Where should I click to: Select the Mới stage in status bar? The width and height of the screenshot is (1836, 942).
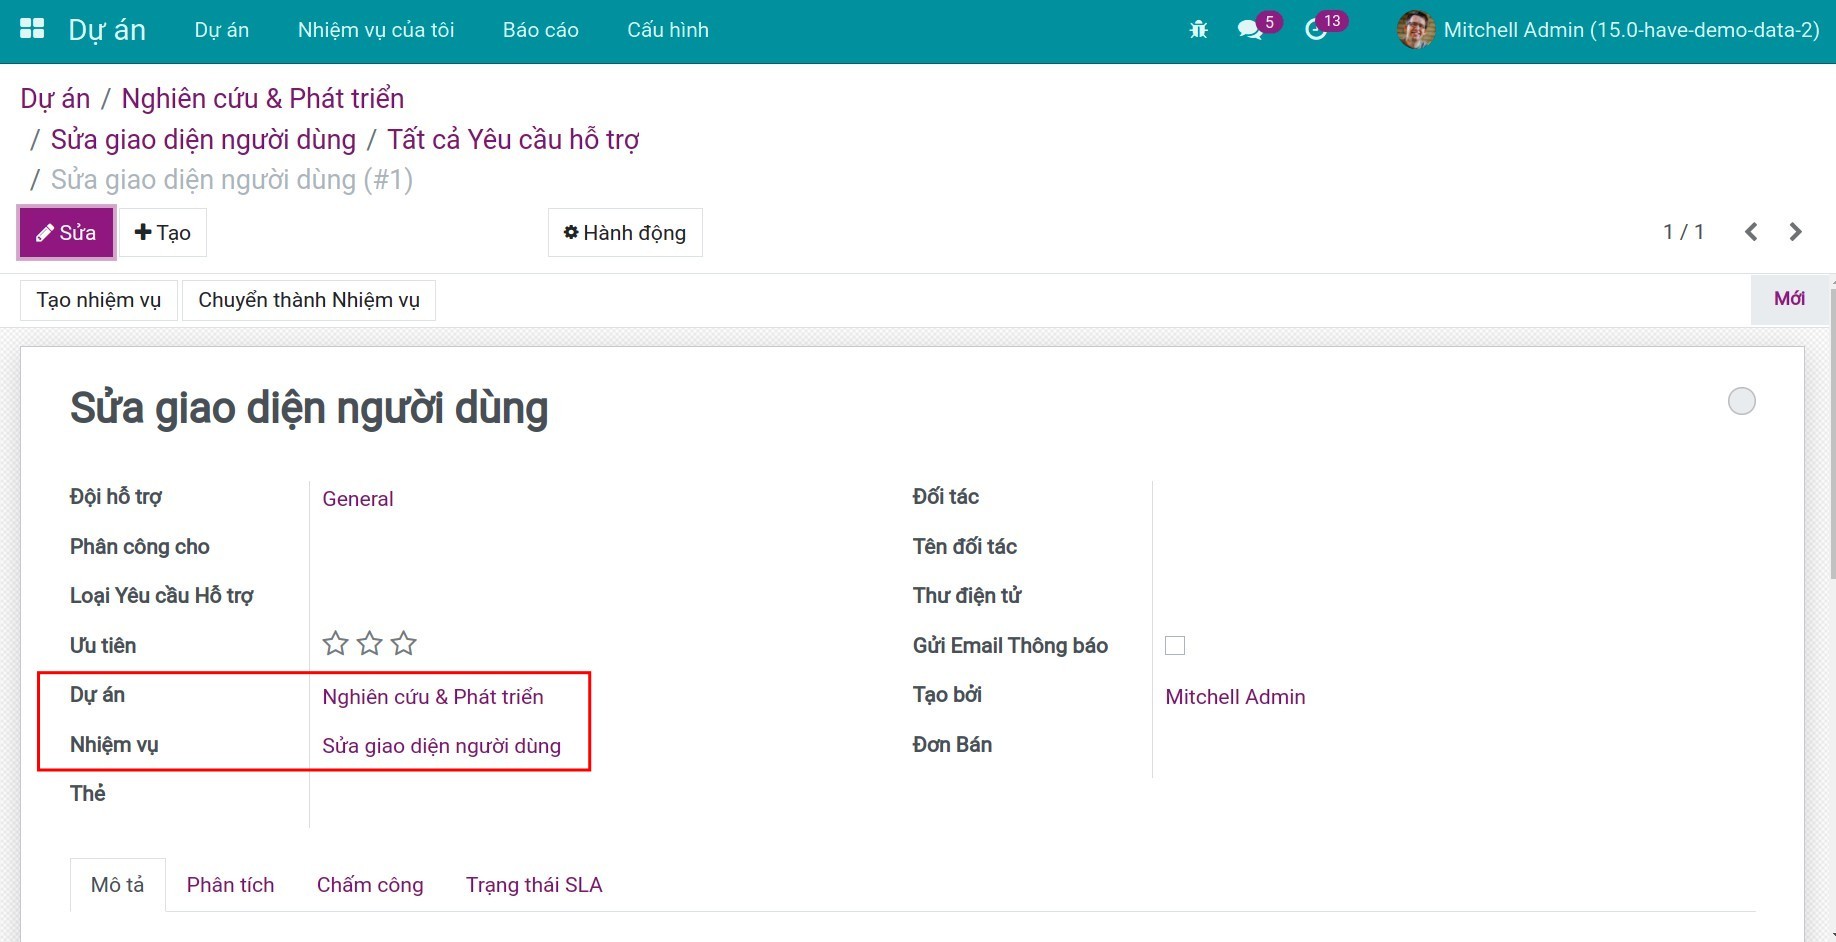[x=1788, y=299]
